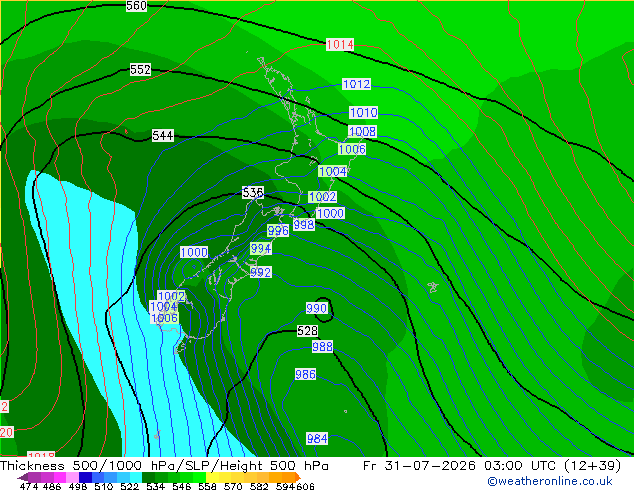Click the 1004 label below the 1006 and 1008 labels
This screenshot has width=634, height=490.
[x=332, y=171]
